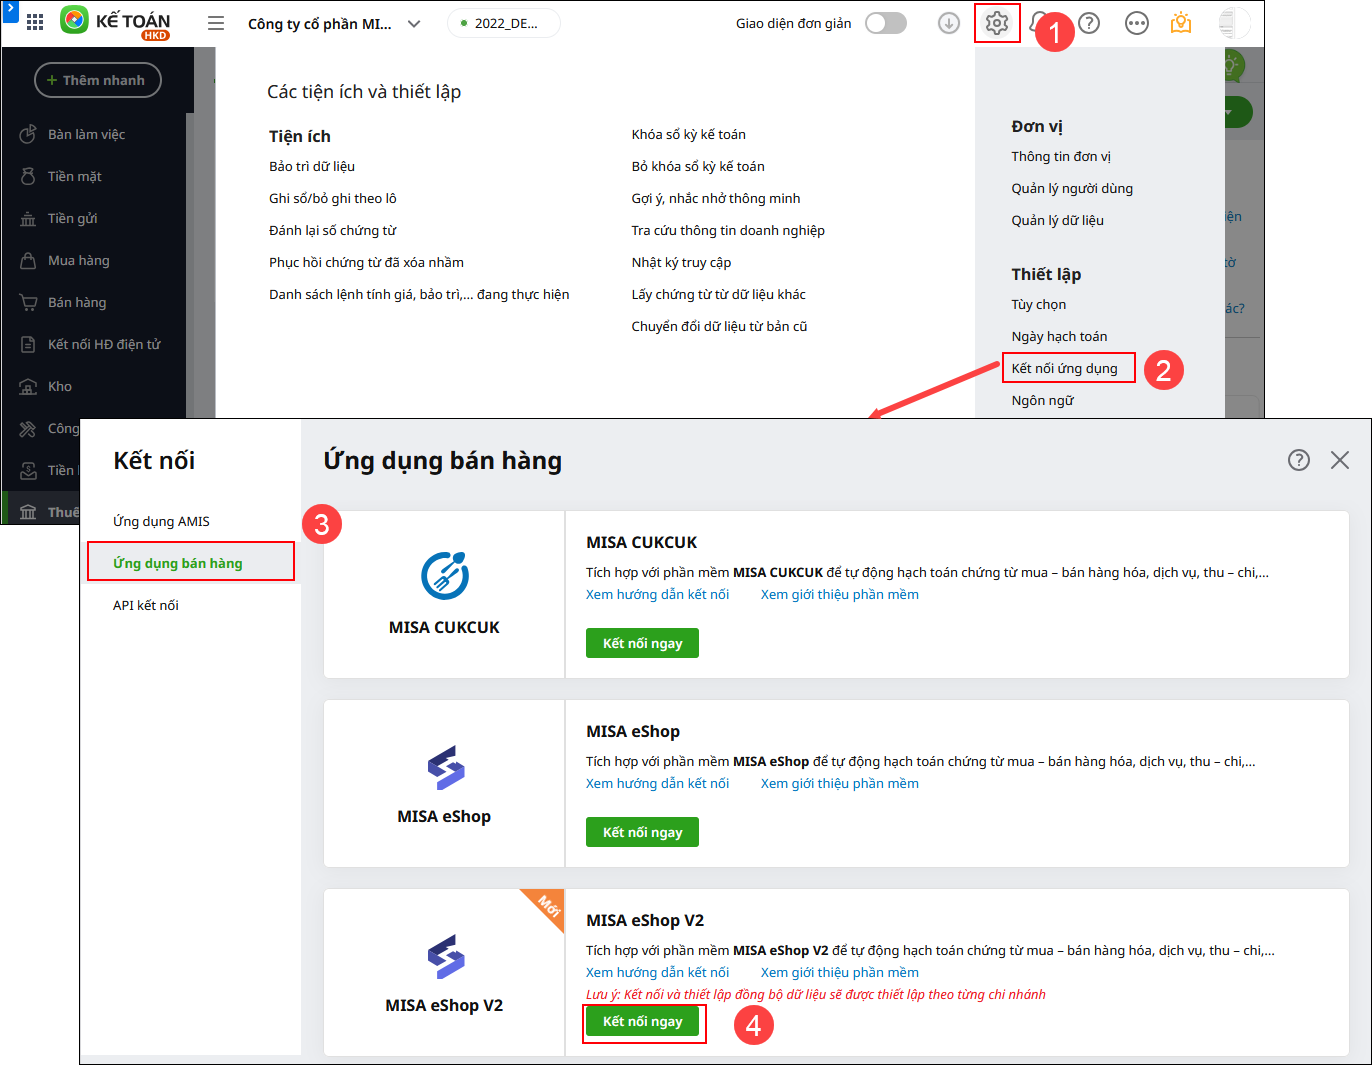
Task: Open Danh sách lệnh tính giá, bảo trì
Action: pyautogui.click(x=419, y=294)
